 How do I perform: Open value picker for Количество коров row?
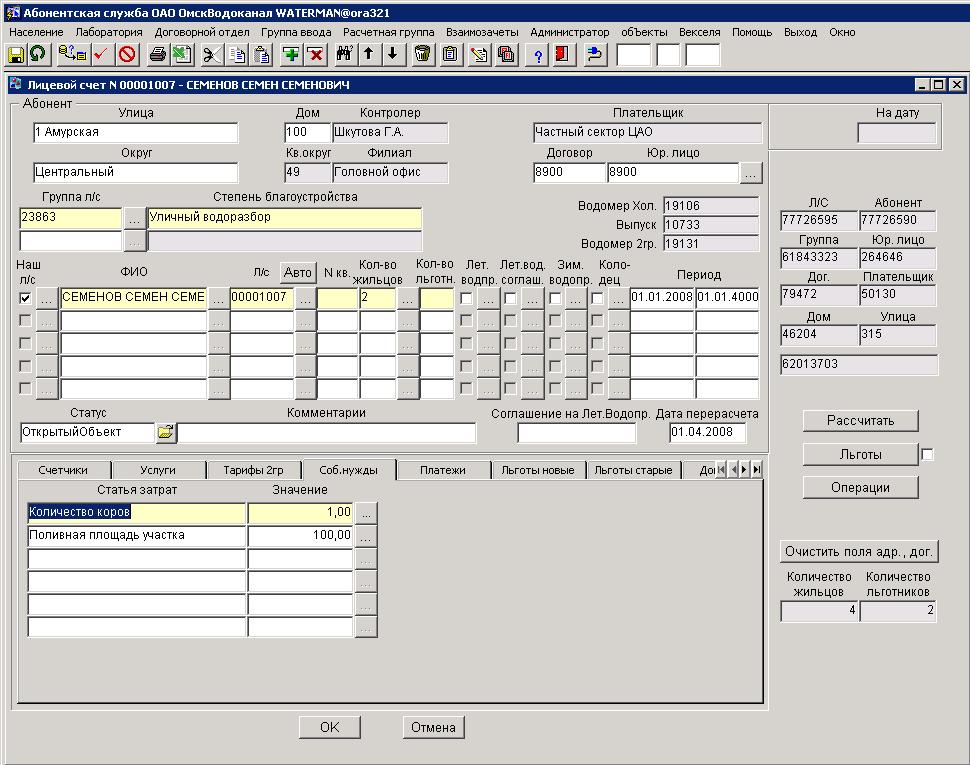pos(367,512)
